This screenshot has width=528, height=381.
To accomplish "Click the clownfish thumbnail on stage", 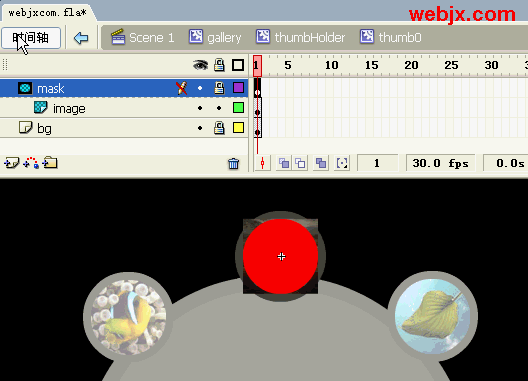I will (128, 317).
